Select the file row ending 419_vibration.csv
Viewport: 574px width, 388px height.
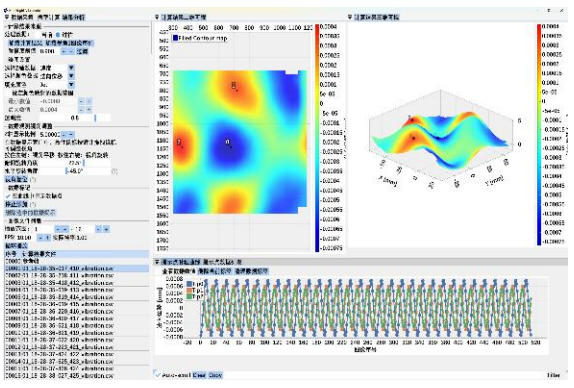pos(77,333)
